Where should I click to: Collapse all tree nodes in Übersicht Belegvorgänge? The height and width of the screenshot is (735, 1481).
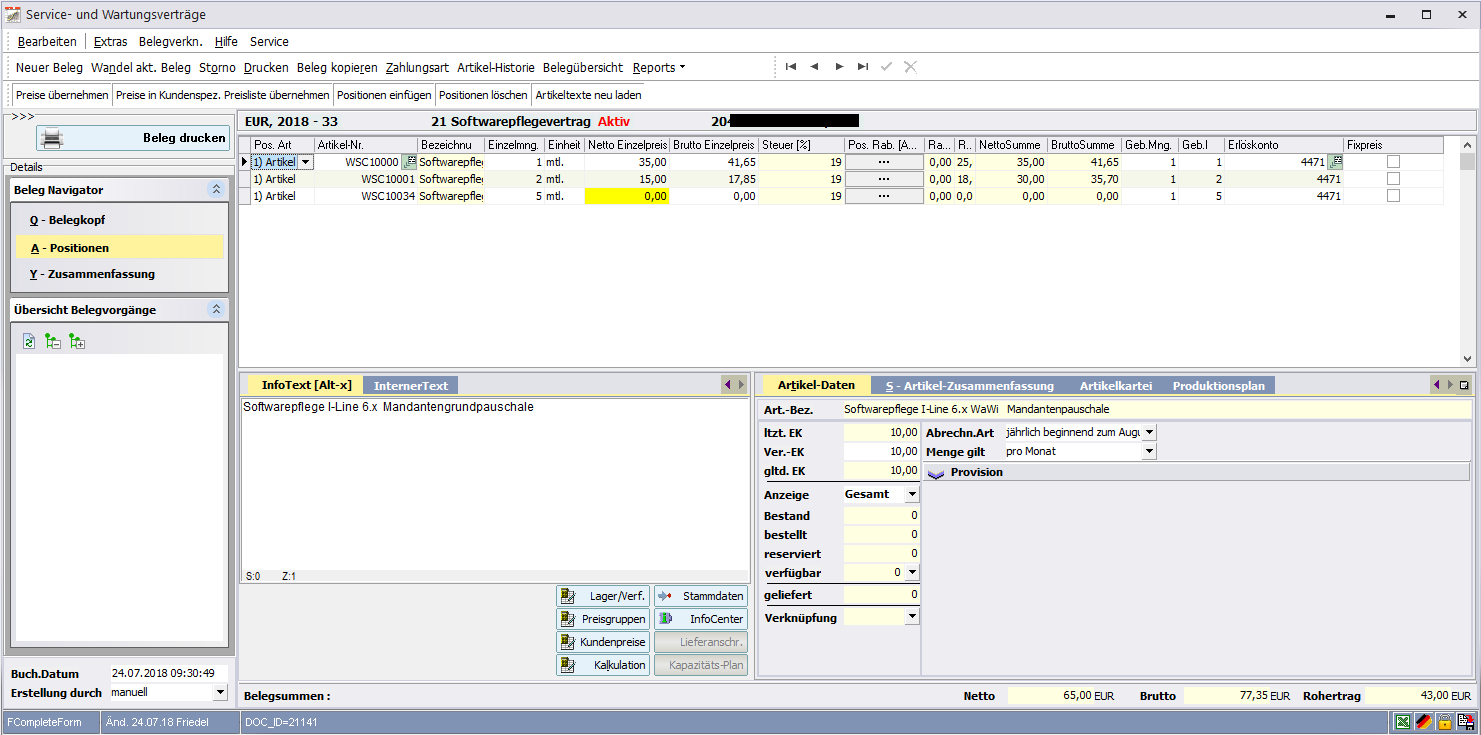(53, 342)
